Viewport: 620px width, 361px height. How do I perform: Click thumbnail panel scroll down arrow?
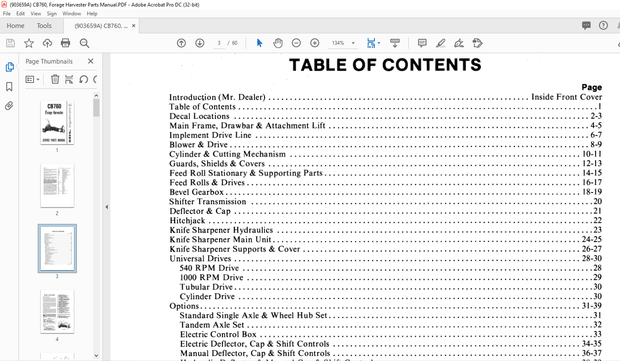click(x=96, y=356)
